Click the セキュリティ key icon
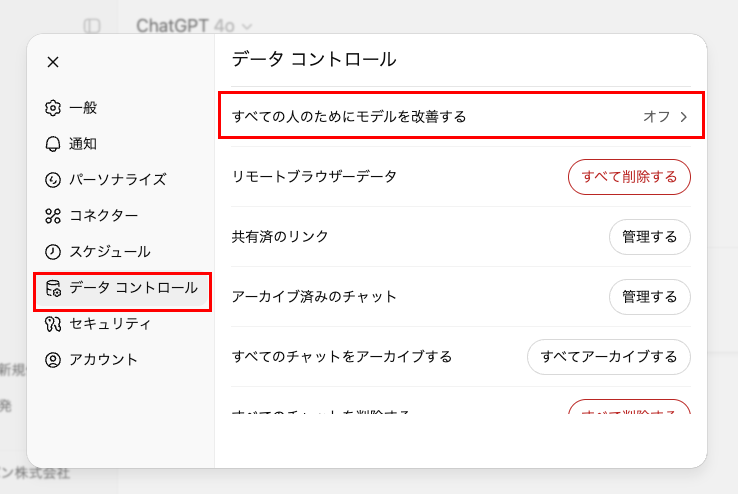 53,324
